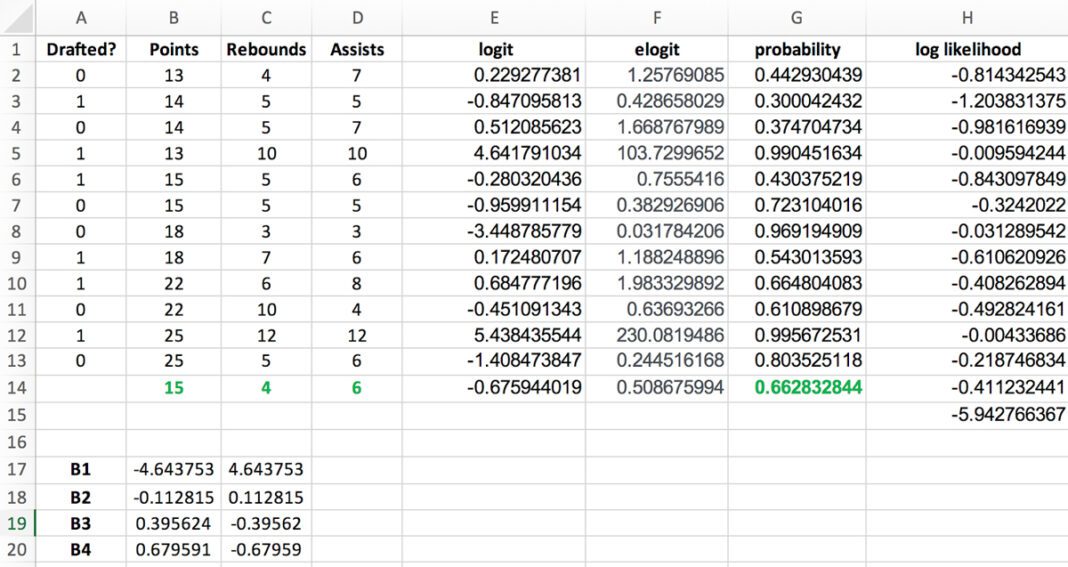This screenshot has height=567, width=1068.
Task: Select cell with value -0.39562
Action: pyautogui.click(x=266, y=523)
